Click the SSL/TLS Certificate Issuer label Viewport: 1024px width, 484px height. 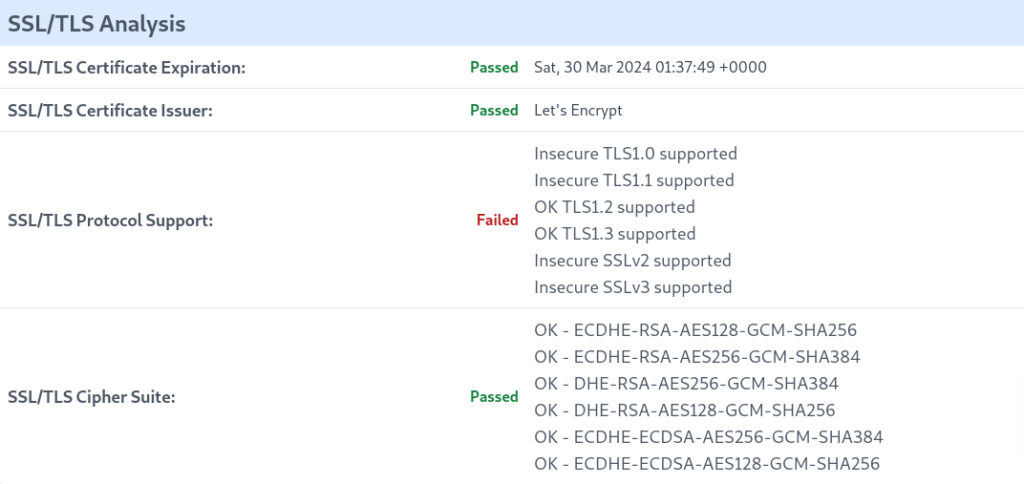(x=110, y=110)
